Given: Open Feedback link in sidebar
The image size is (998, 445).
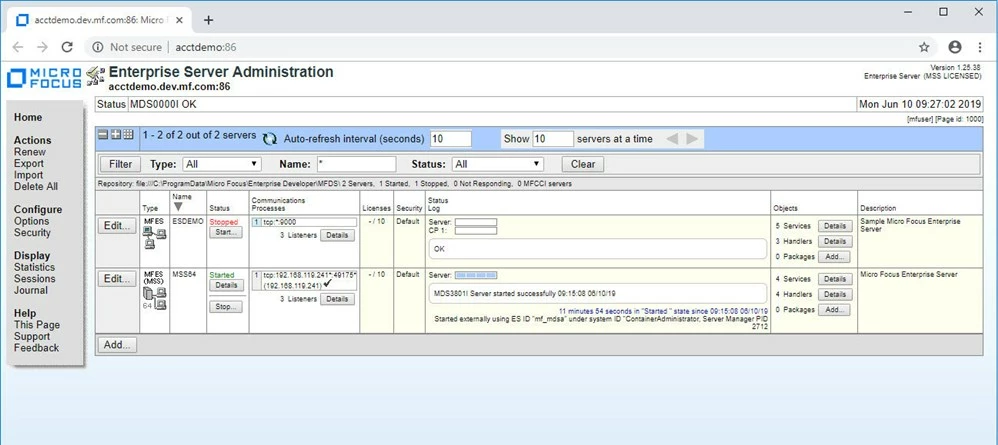Looking at the screenshot, I should 36,348.
